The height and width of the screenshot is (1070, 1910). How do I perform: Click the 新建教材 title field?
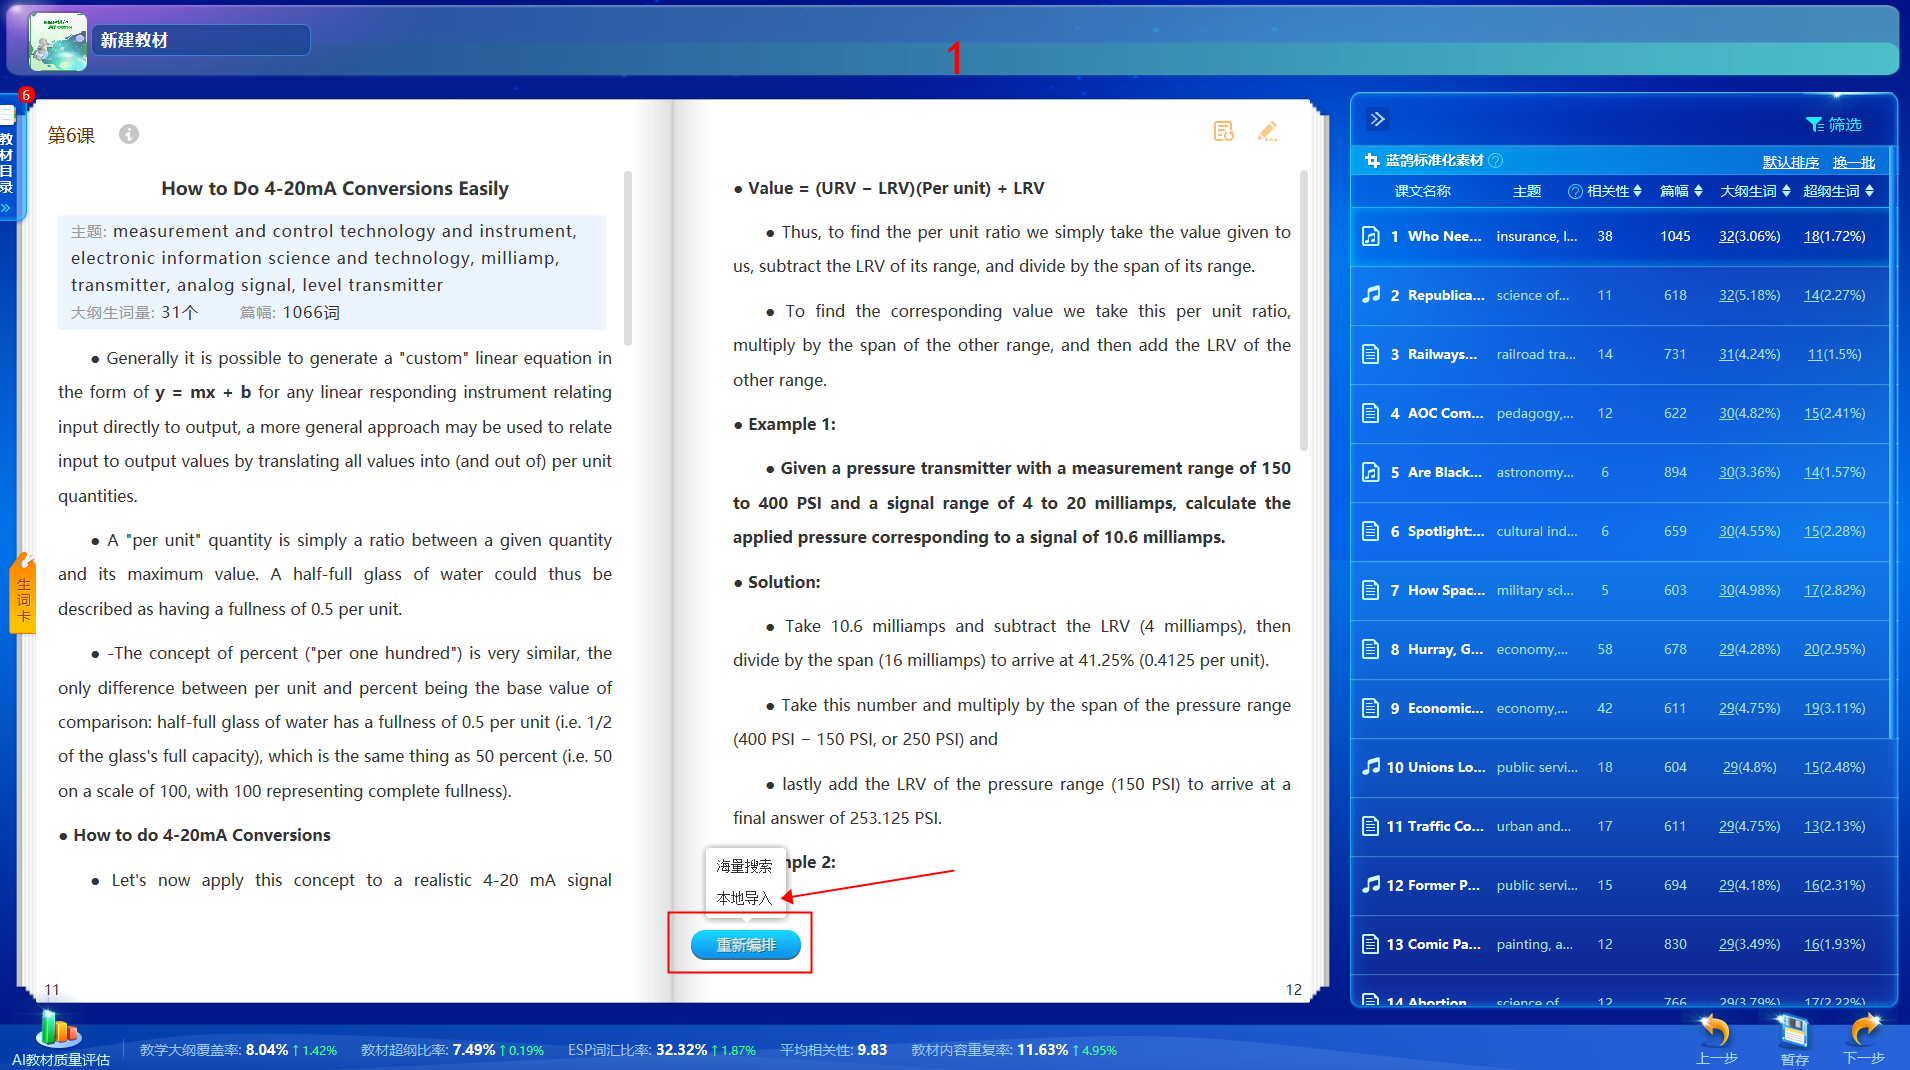pyautogui.click(x=200, y=40)
